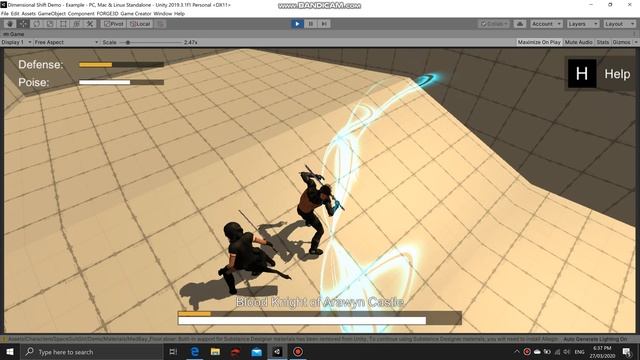Open the Layers dropdown
This screenshot has height=360, width=640.
point(583,24)
